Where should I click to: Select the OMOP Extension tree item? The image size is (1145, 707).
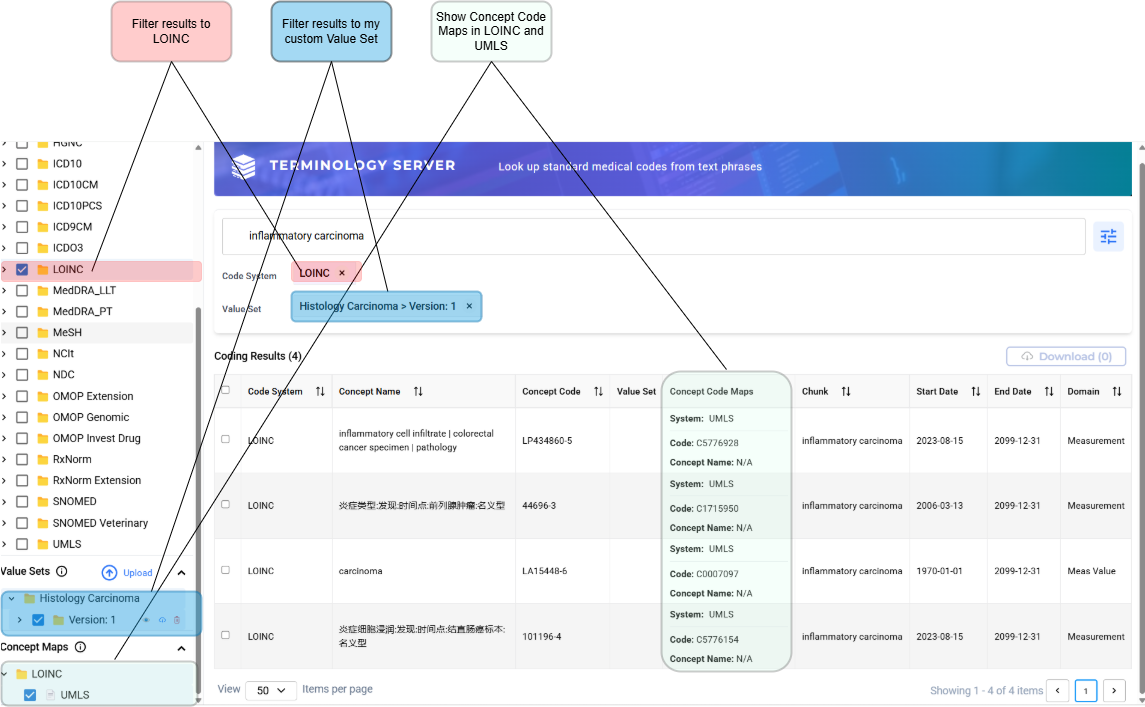93,396
